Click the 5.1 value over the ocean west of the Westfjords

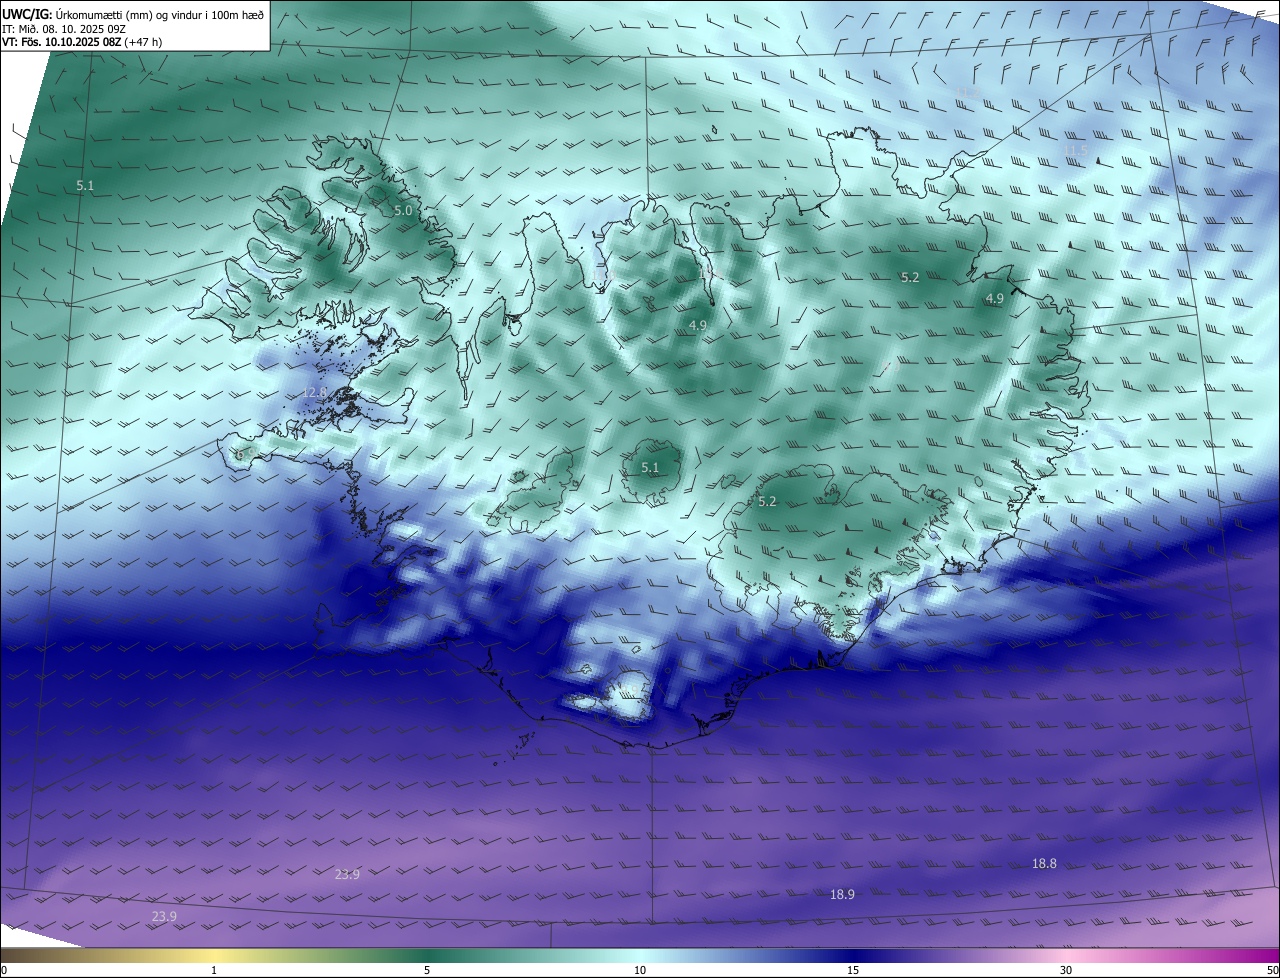pyautogui.click(x=85, y=186)
